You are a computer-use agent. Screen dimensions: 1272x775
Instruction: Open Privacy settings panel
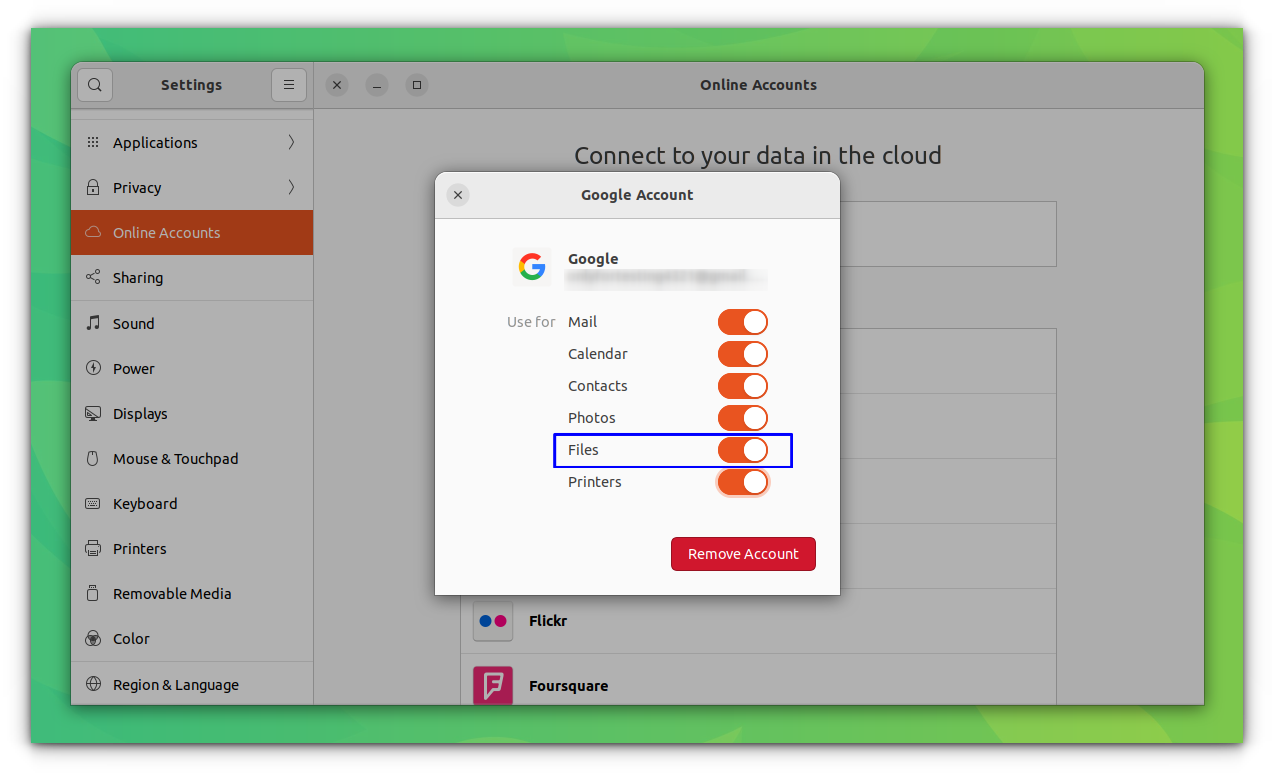pos(192,188)
